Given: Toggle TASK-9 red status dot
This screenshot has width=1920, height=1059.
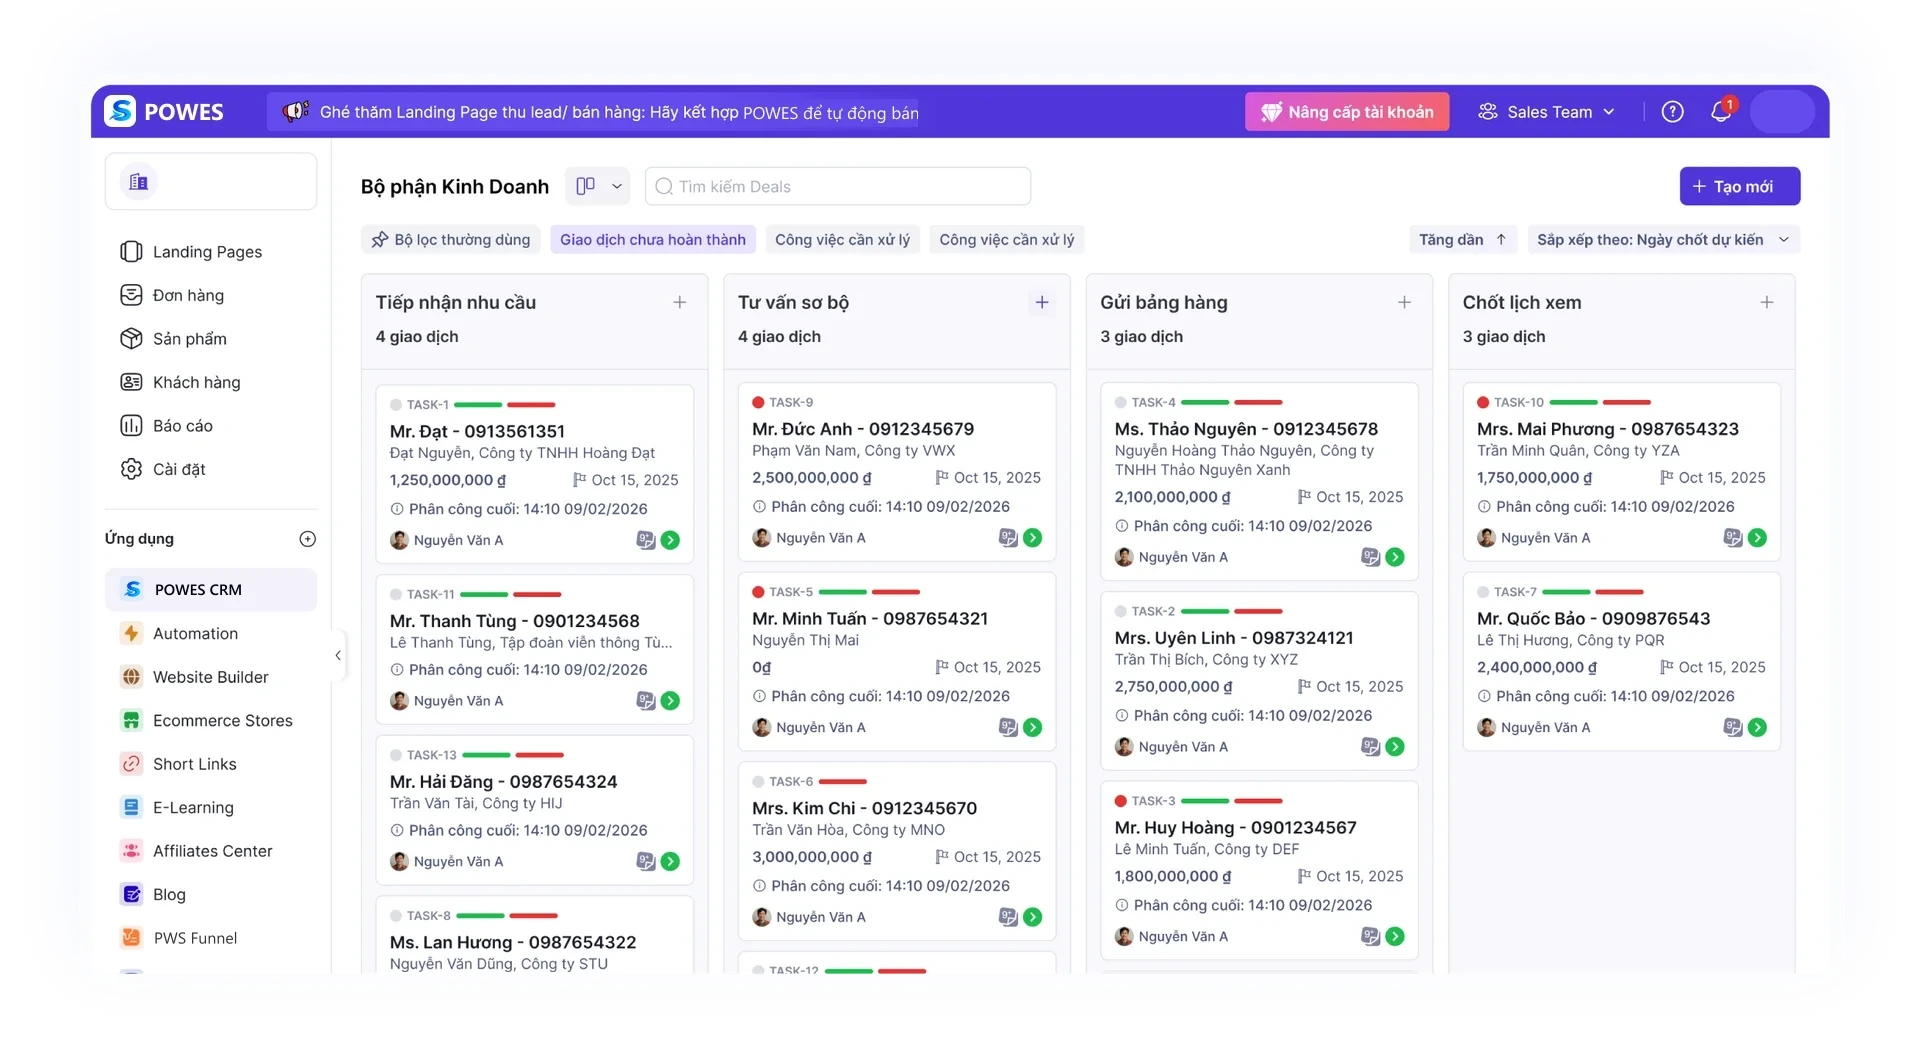Looking at the screenshot, I should point(759,402).
